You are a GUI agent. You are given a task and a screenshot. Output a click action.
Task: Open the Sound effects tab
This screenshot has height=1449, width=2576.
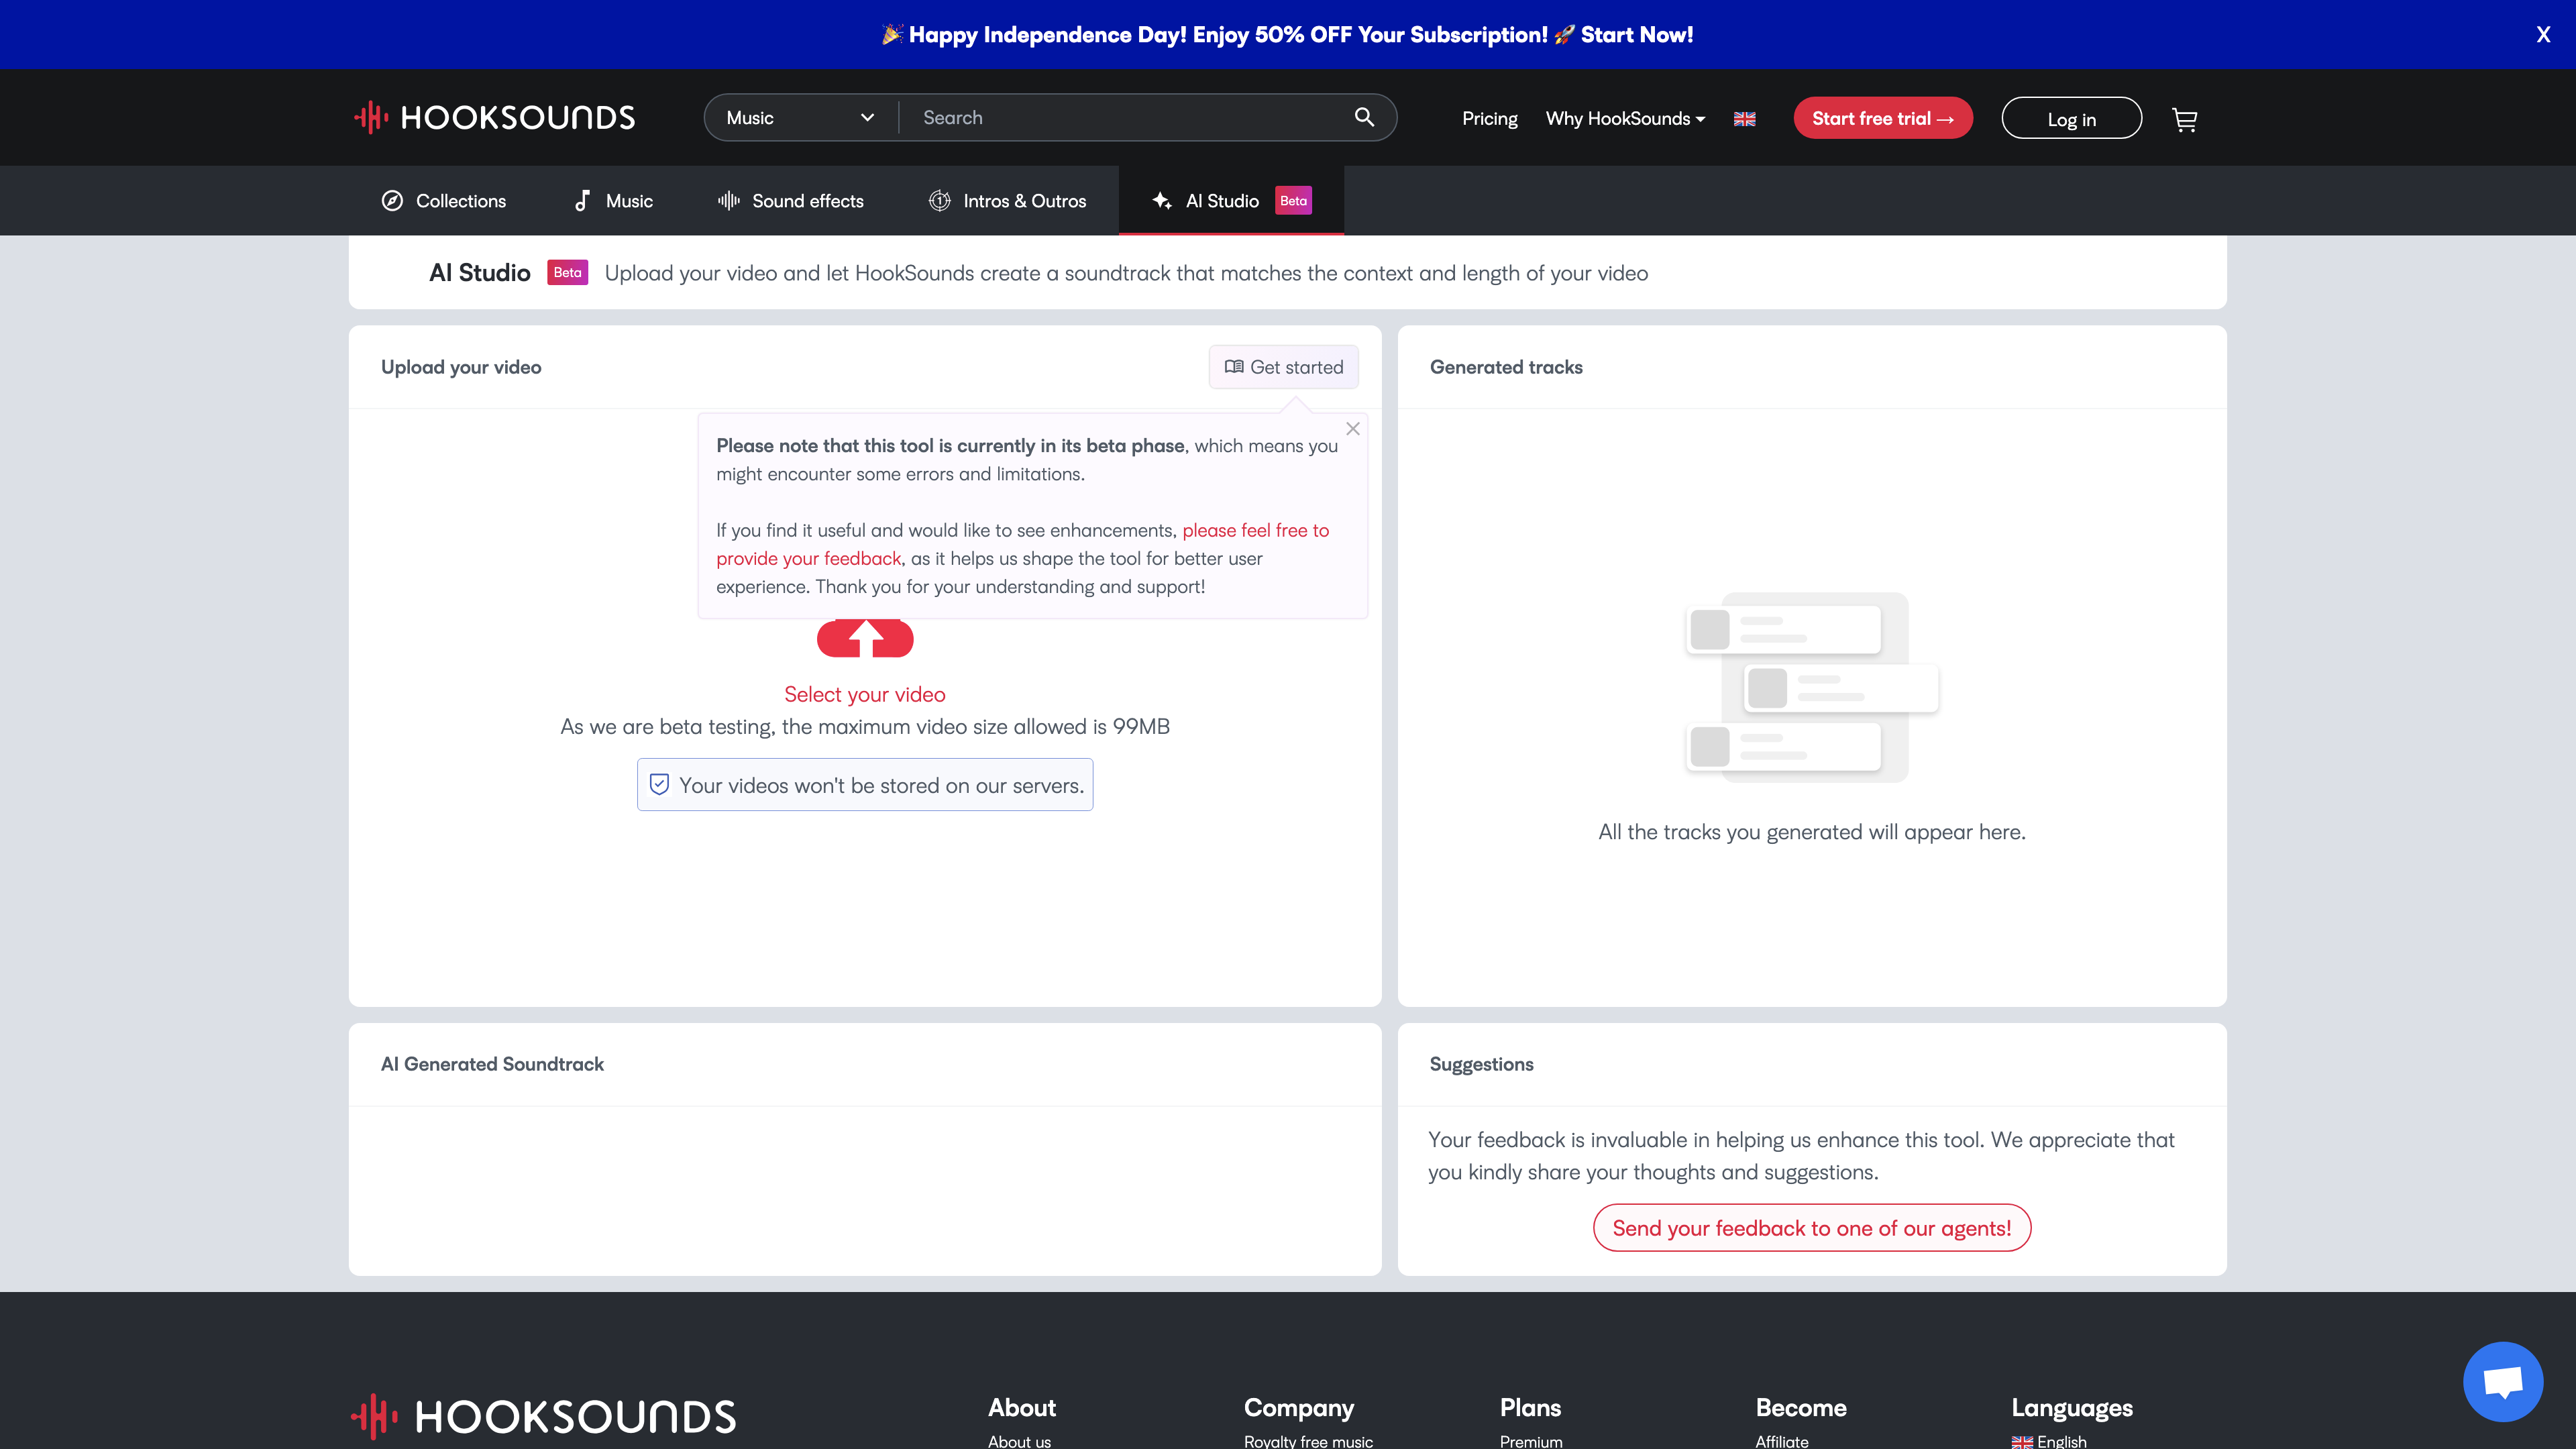coord(790,201)
